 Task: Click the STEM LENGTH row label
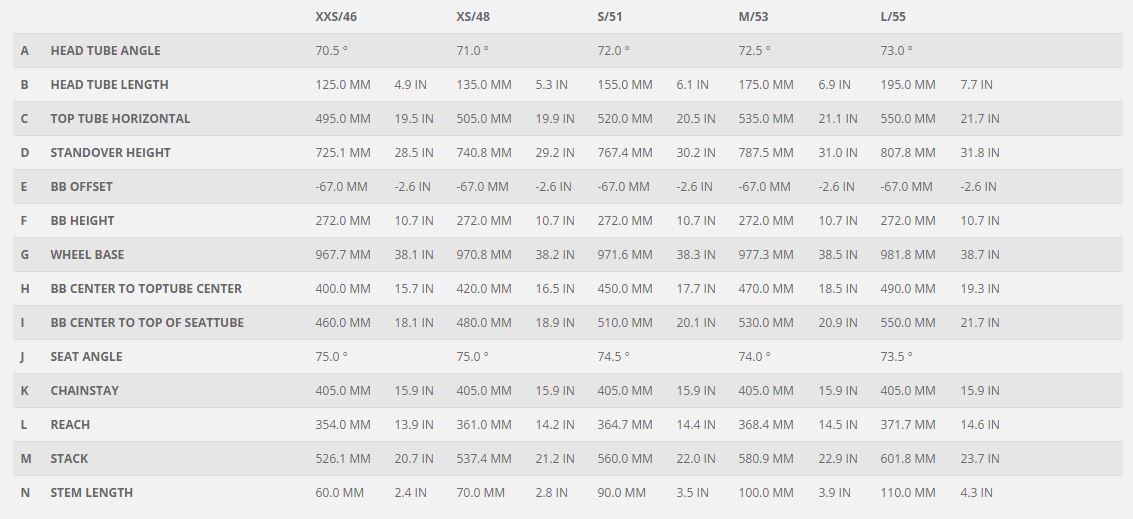[x=91, y=493]
